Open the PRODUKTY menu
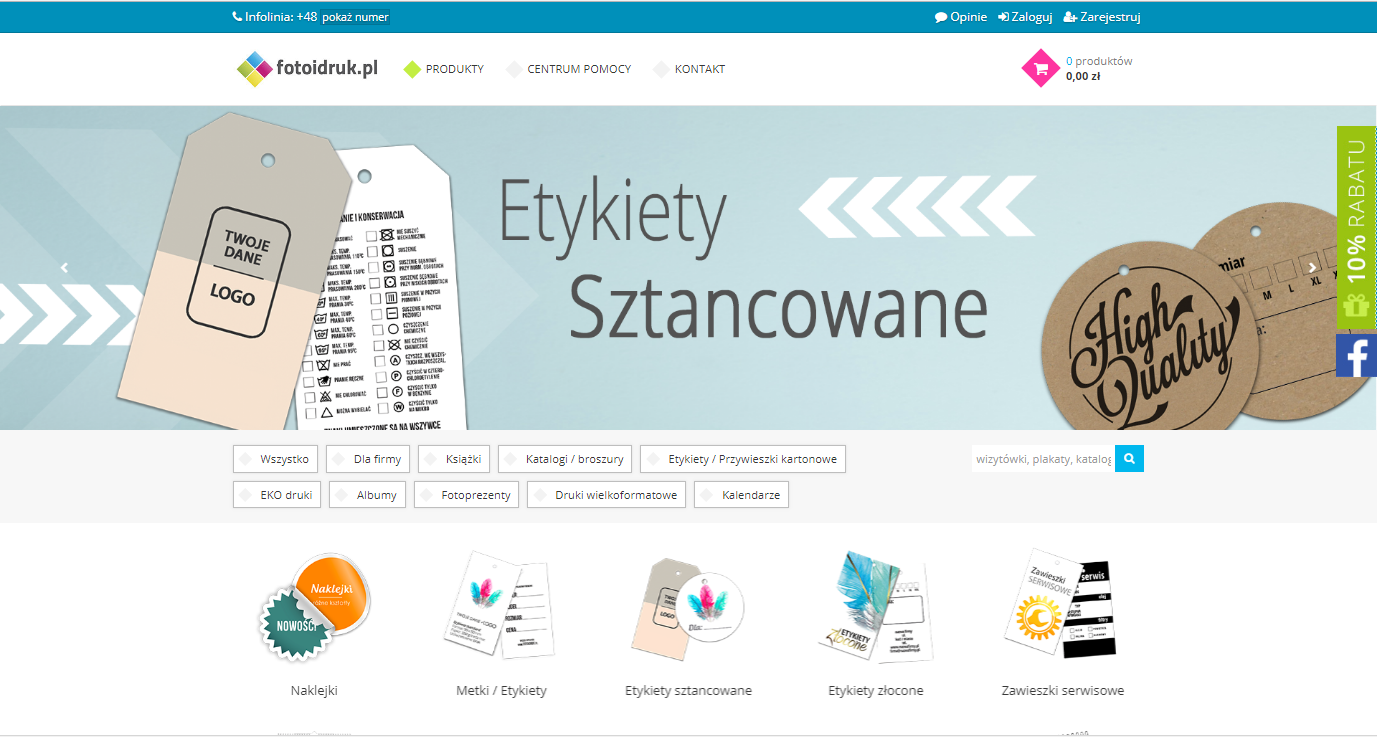1377x737 pixels. click(444, 69)
